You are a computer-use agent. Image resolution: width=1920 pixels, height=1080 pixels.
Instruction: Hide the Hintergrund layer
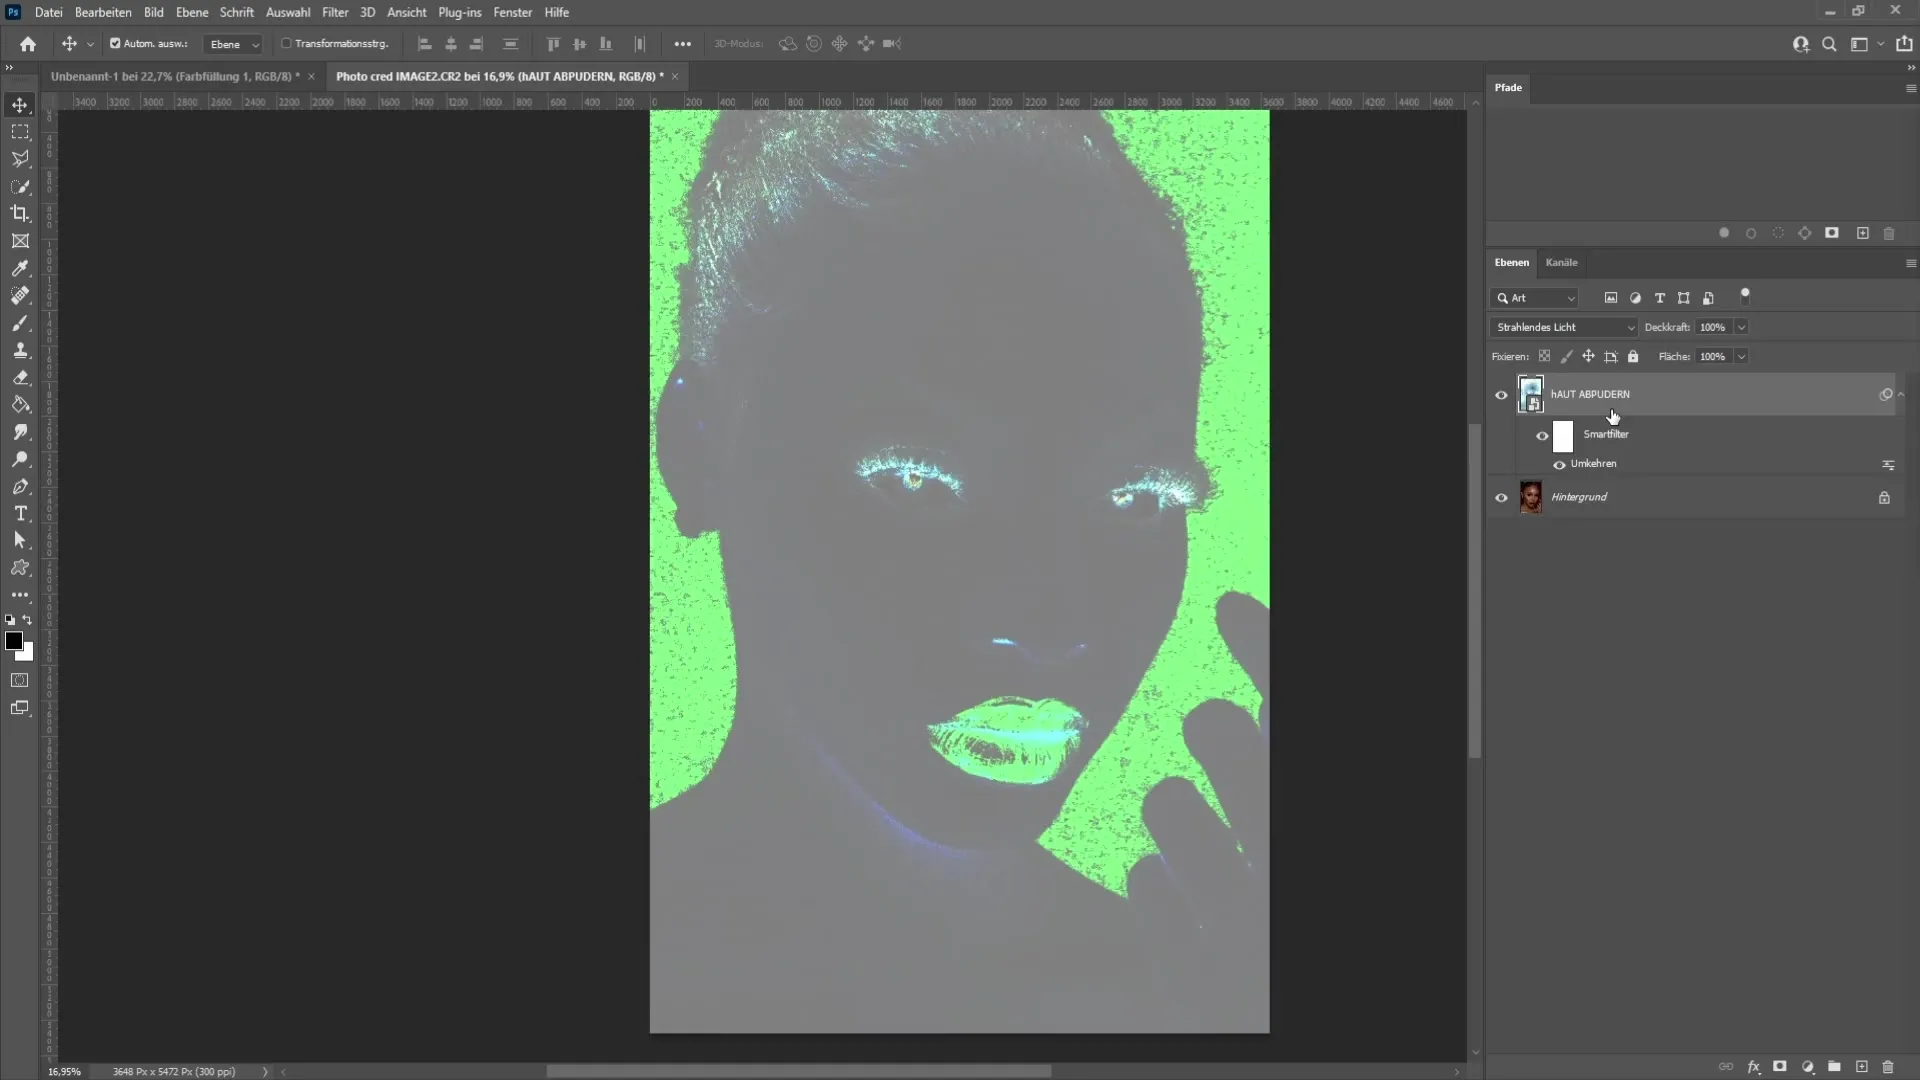(1501, 498)
